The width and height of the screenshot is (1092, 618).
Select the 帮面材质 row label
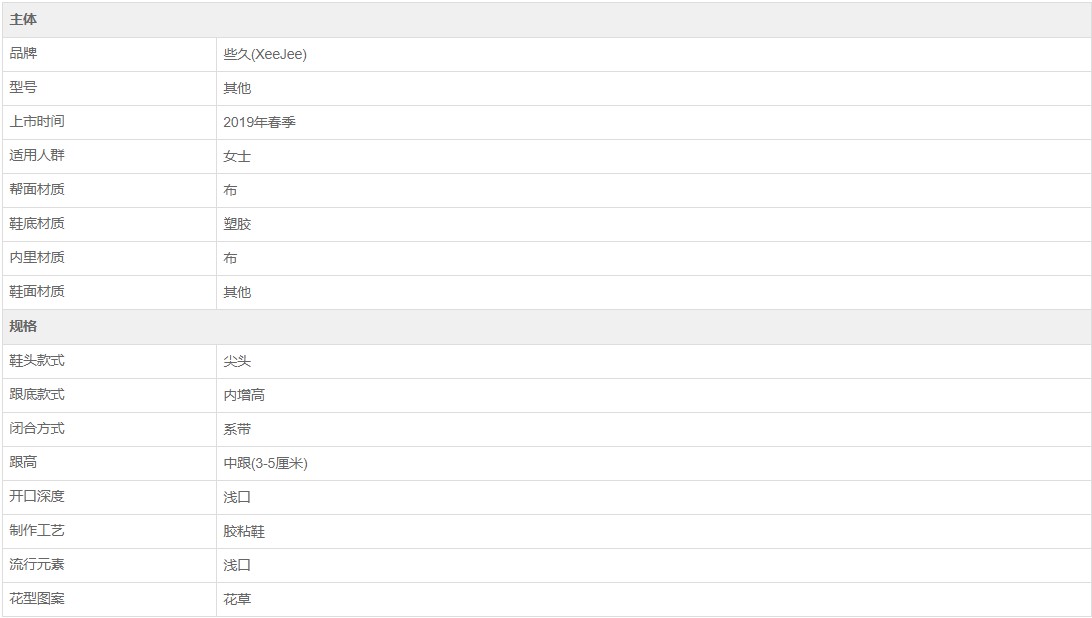(37, 190)
